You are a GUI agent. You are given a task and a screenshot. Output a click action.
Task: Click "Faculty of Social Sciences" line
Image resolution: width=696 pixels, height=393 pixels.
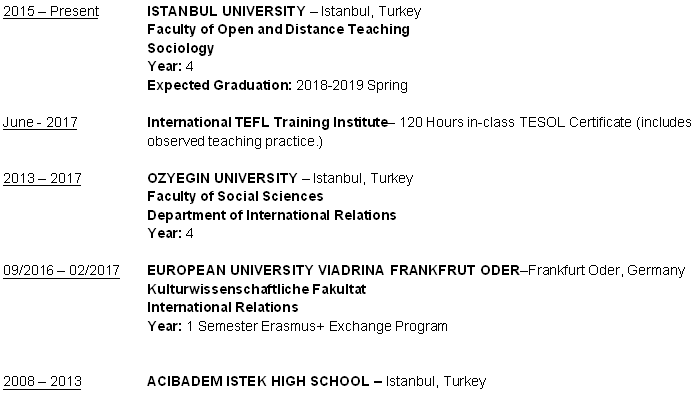click(235, 196)
